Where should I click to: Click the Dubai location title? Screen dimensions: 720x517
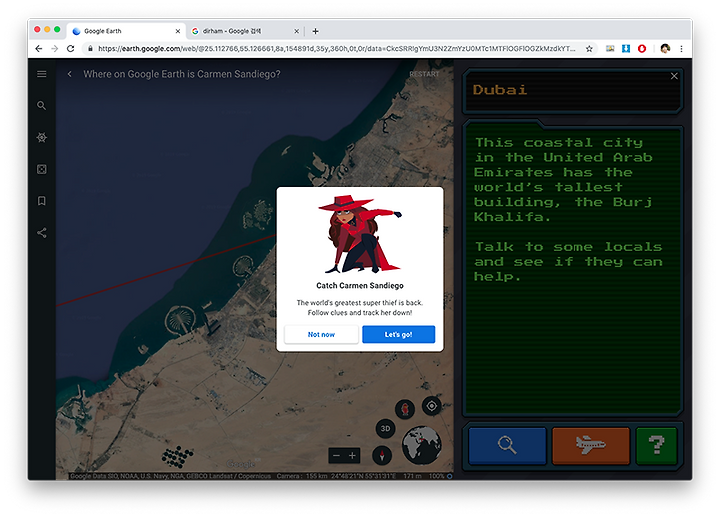click(x=500, y=90)
